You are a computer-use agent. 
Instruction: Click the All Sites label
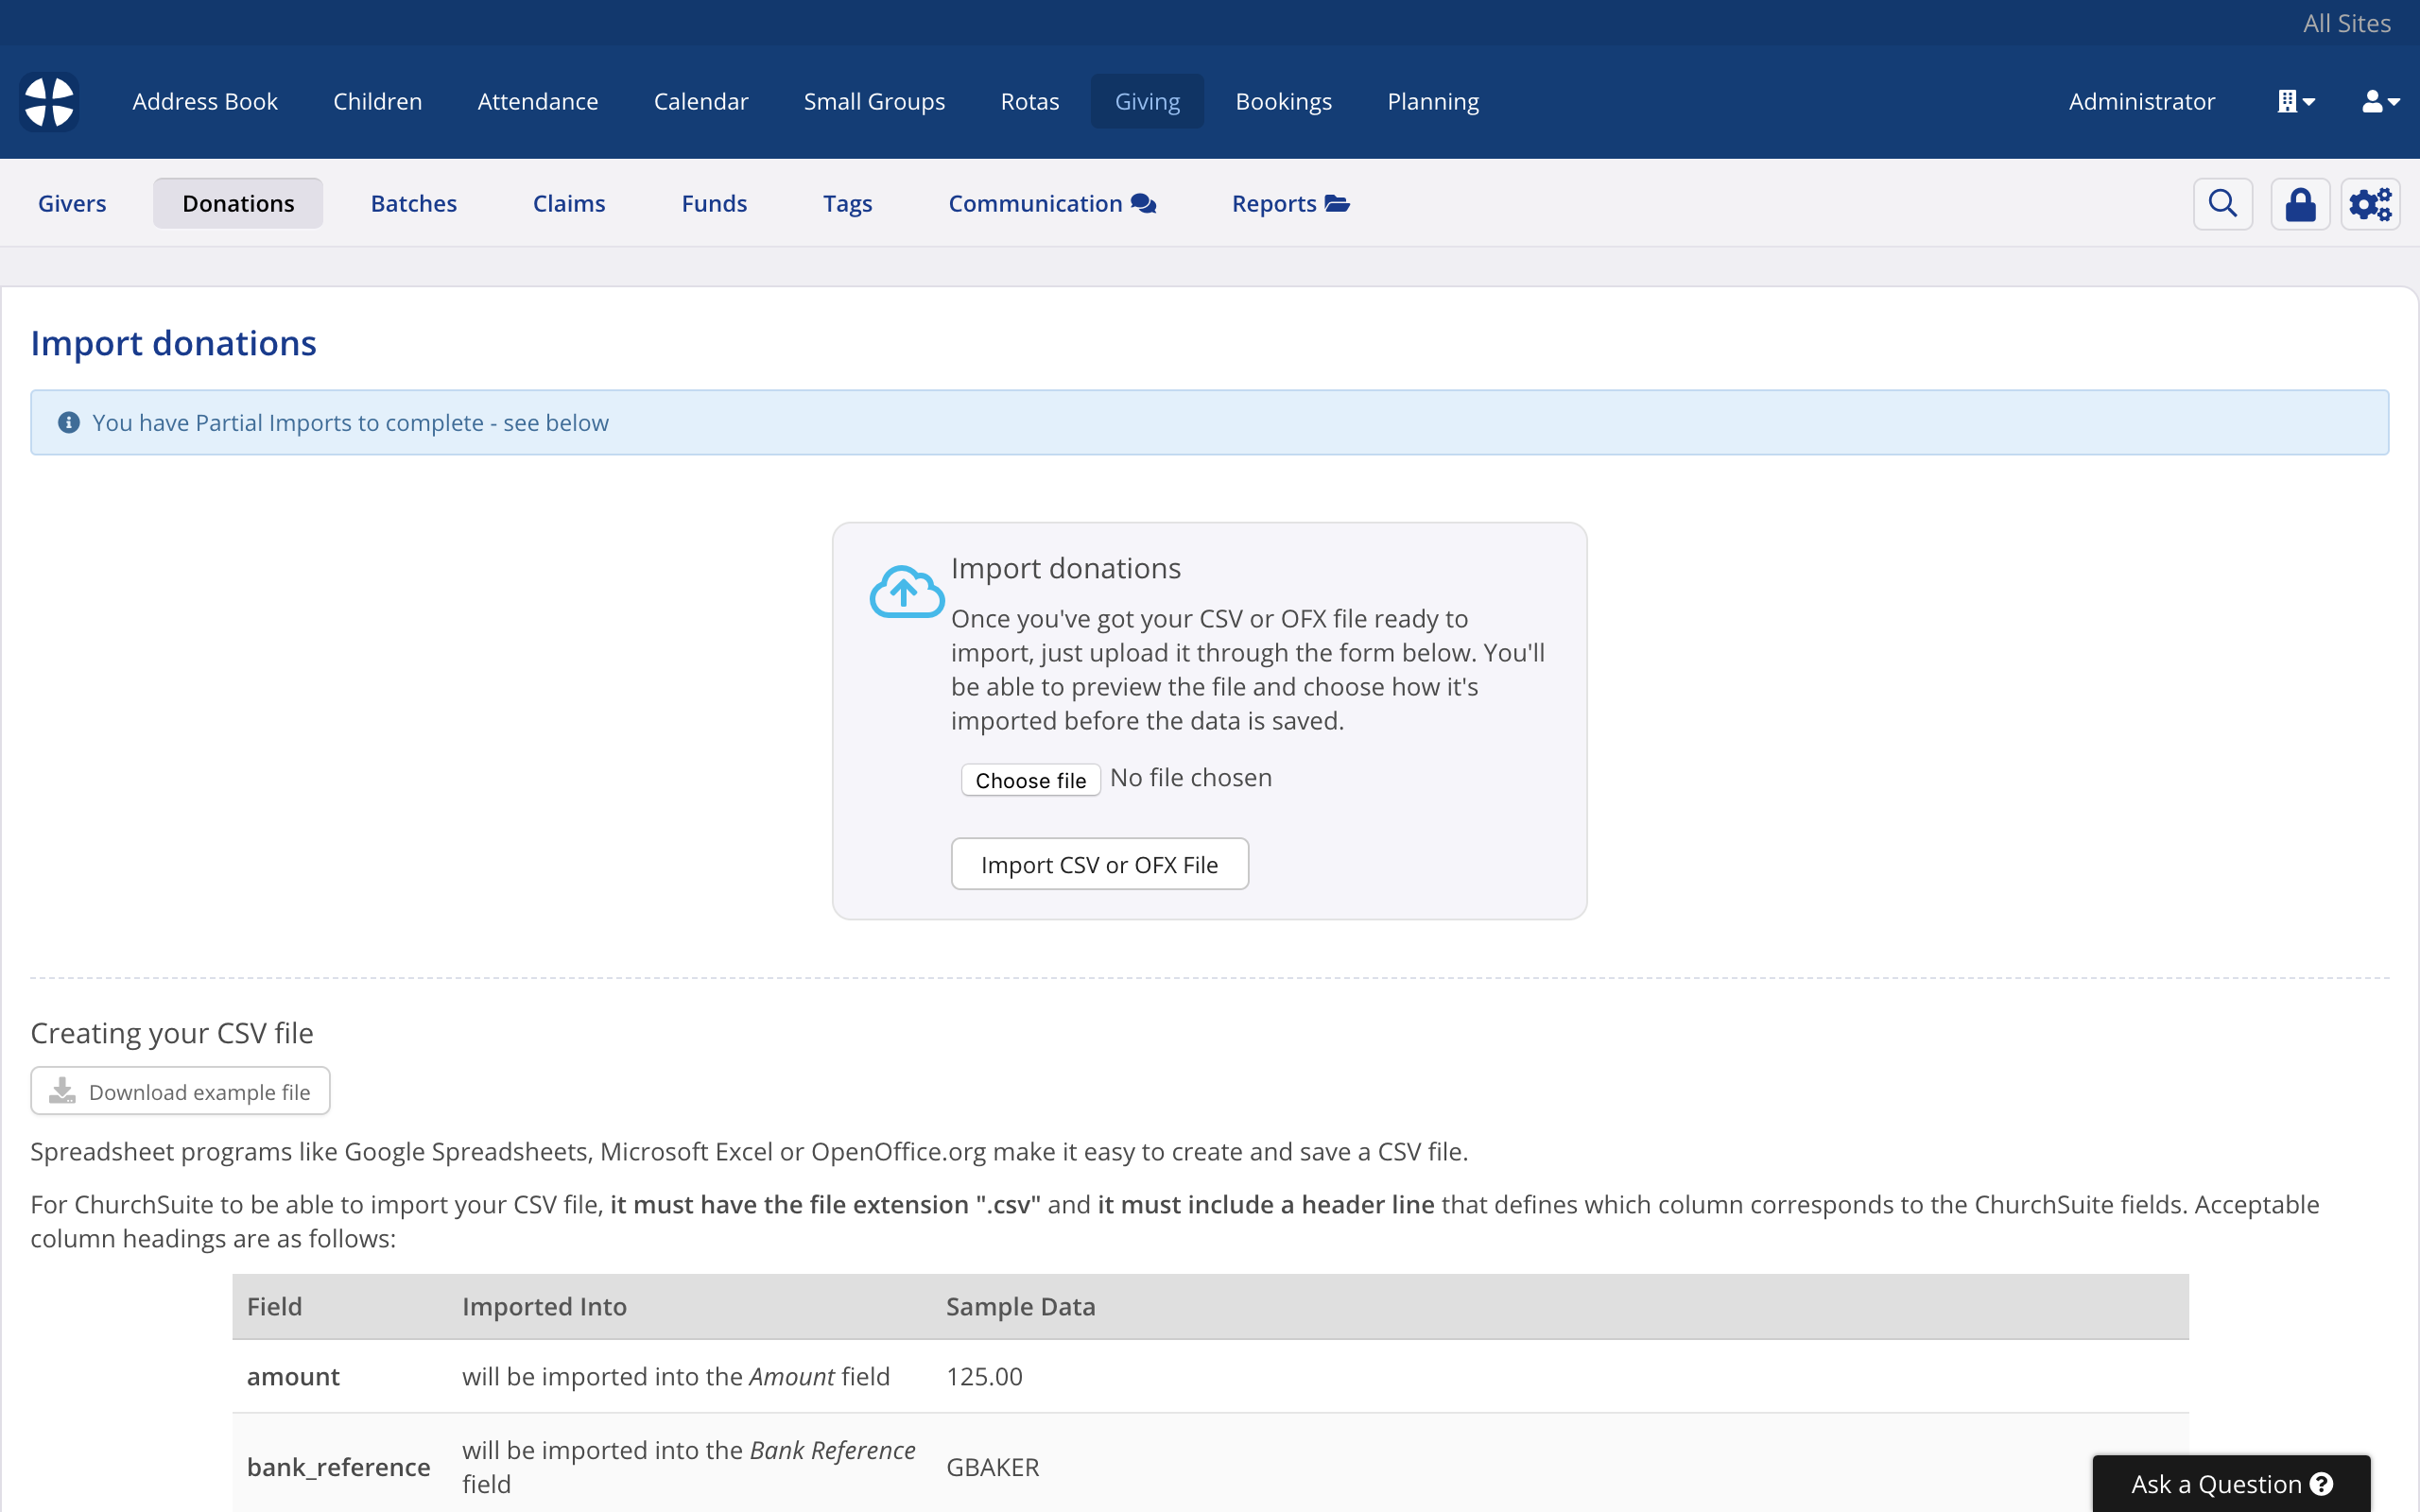(x=2346, y=24)
